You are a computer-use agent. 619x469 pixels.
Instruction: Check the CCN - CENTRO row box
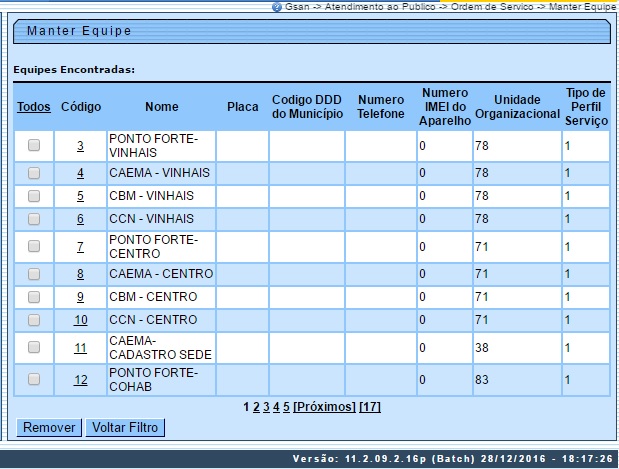click(x=34, y=320)
